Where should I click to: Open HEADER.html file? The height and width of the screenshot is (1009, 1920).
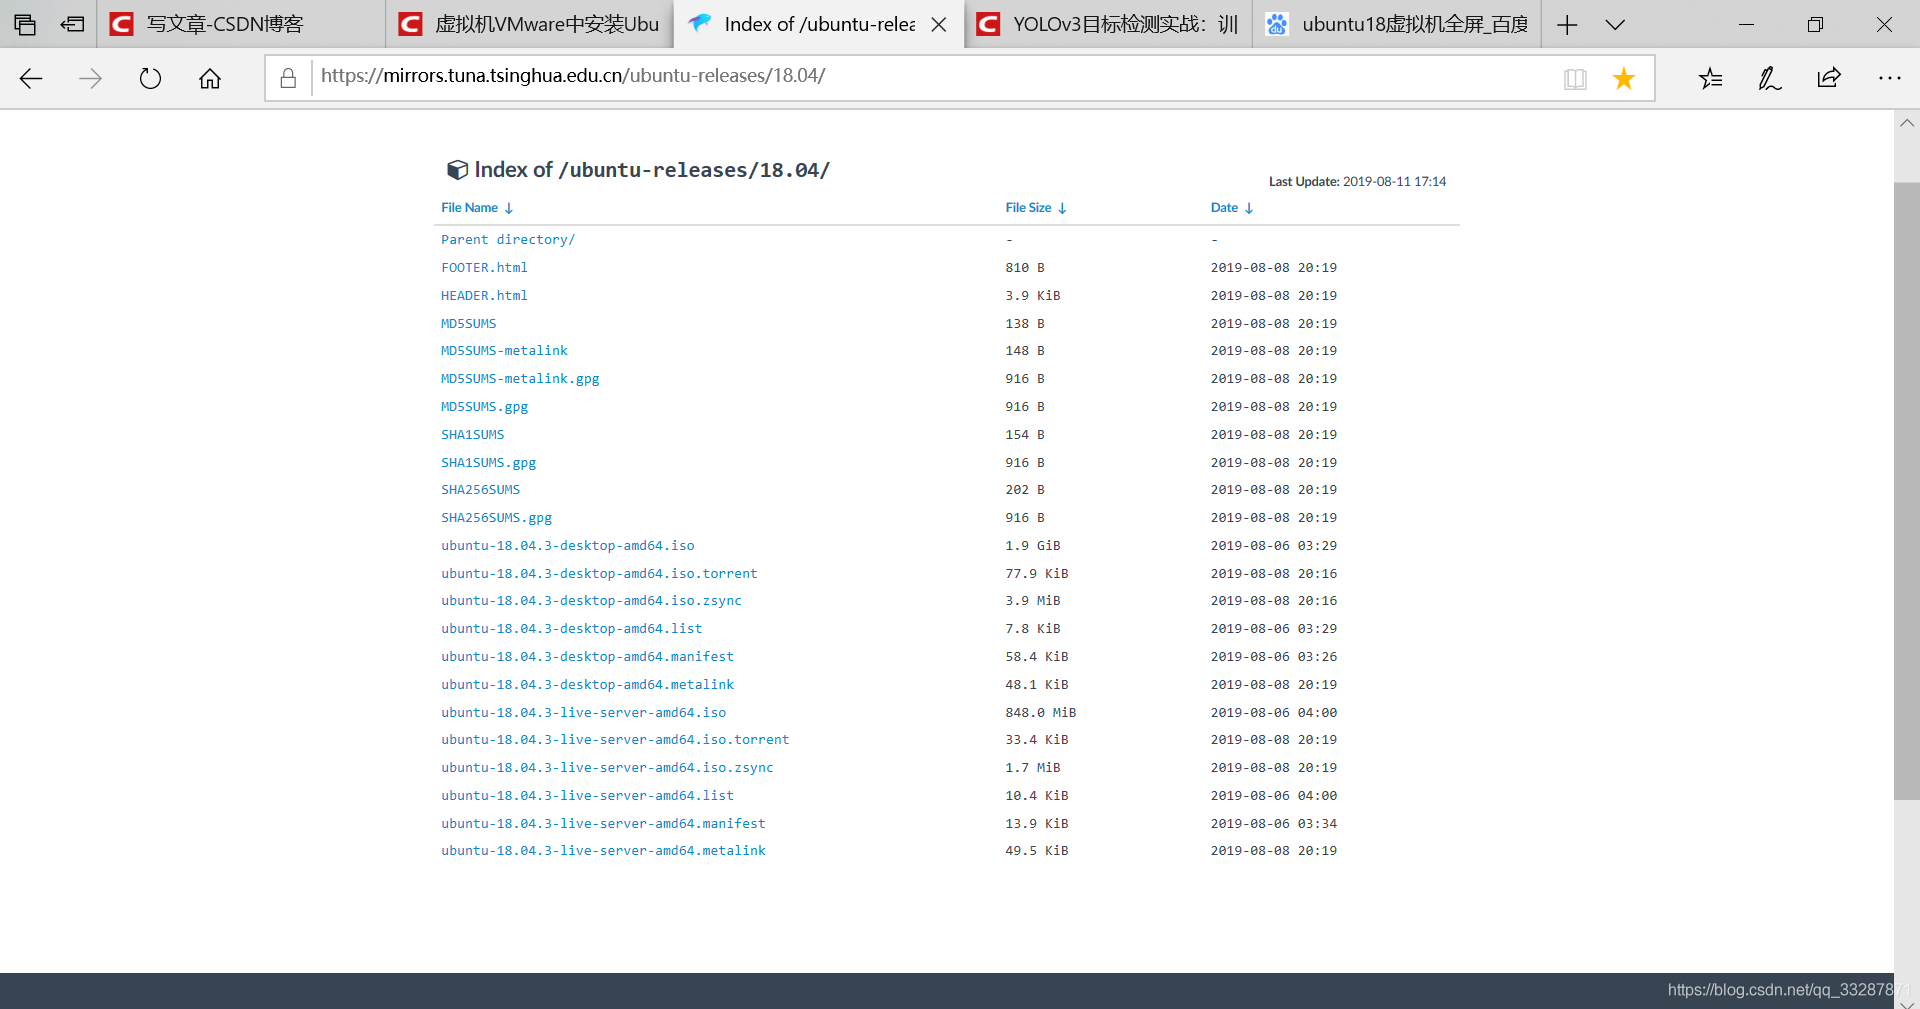pyautogui.click(x=484, y=296)
